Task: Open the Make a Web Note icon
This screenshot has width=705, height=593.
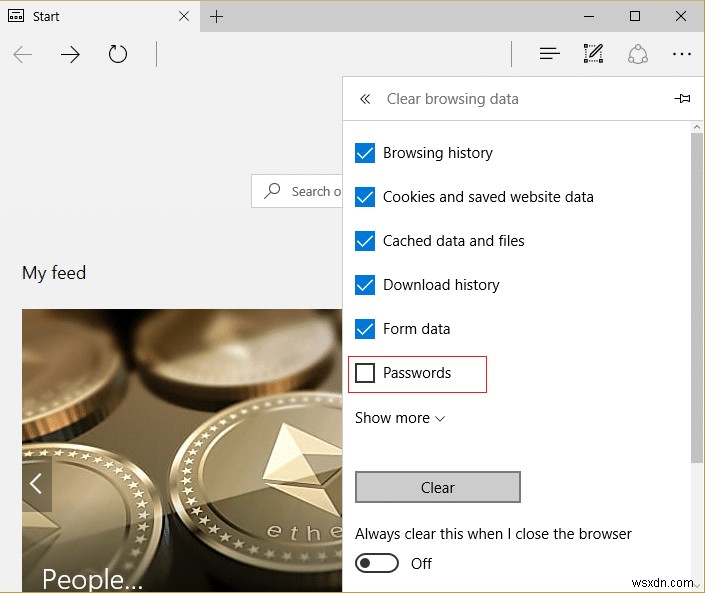Action: point(593,54)
